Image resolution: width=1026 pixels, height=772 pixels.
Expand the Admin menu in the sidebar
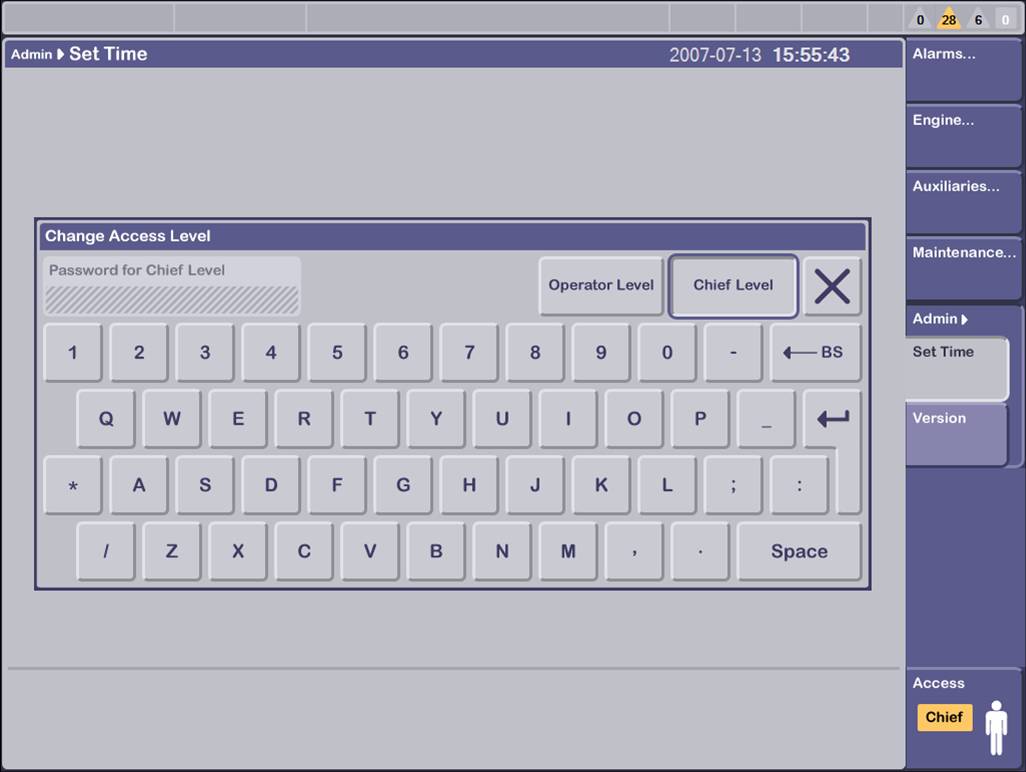tap(938, 319)
